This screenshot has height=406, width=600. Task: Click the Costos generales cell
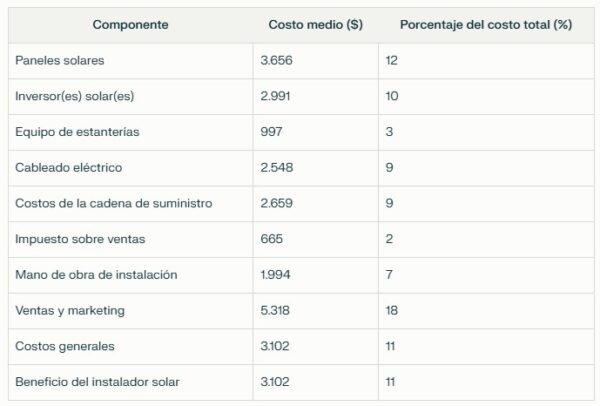[x=65, y=346]
